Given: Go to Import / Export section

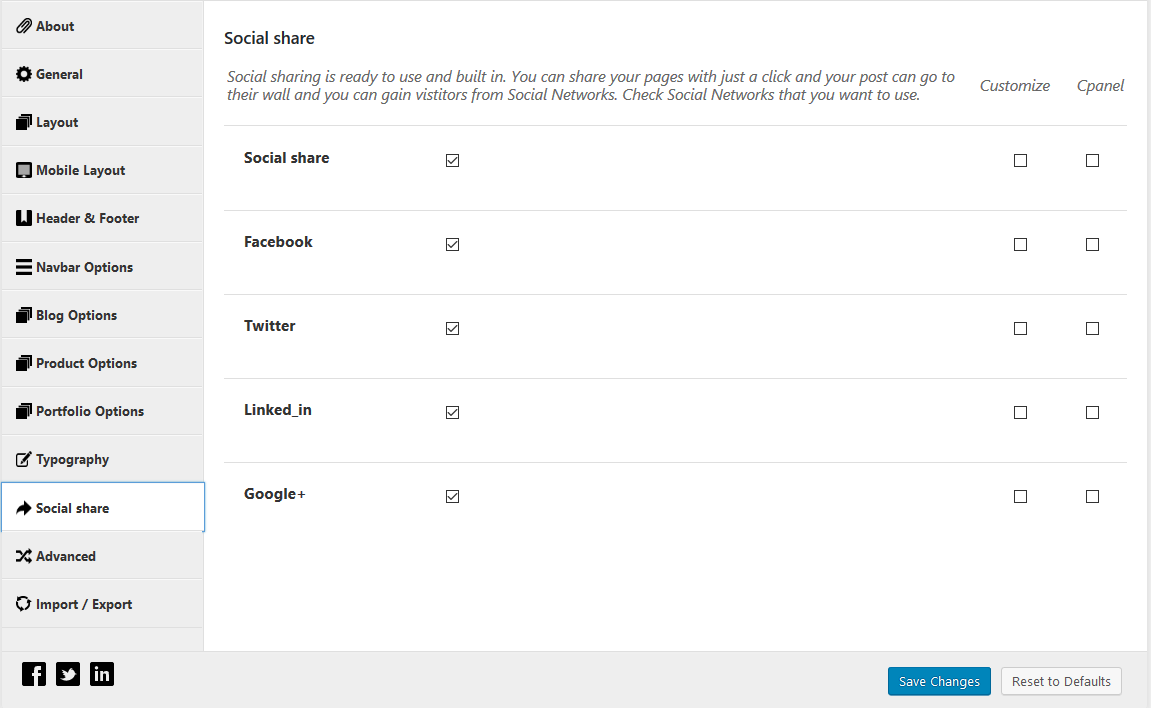Looking at the screenshot, I should [x=83, y=604].
